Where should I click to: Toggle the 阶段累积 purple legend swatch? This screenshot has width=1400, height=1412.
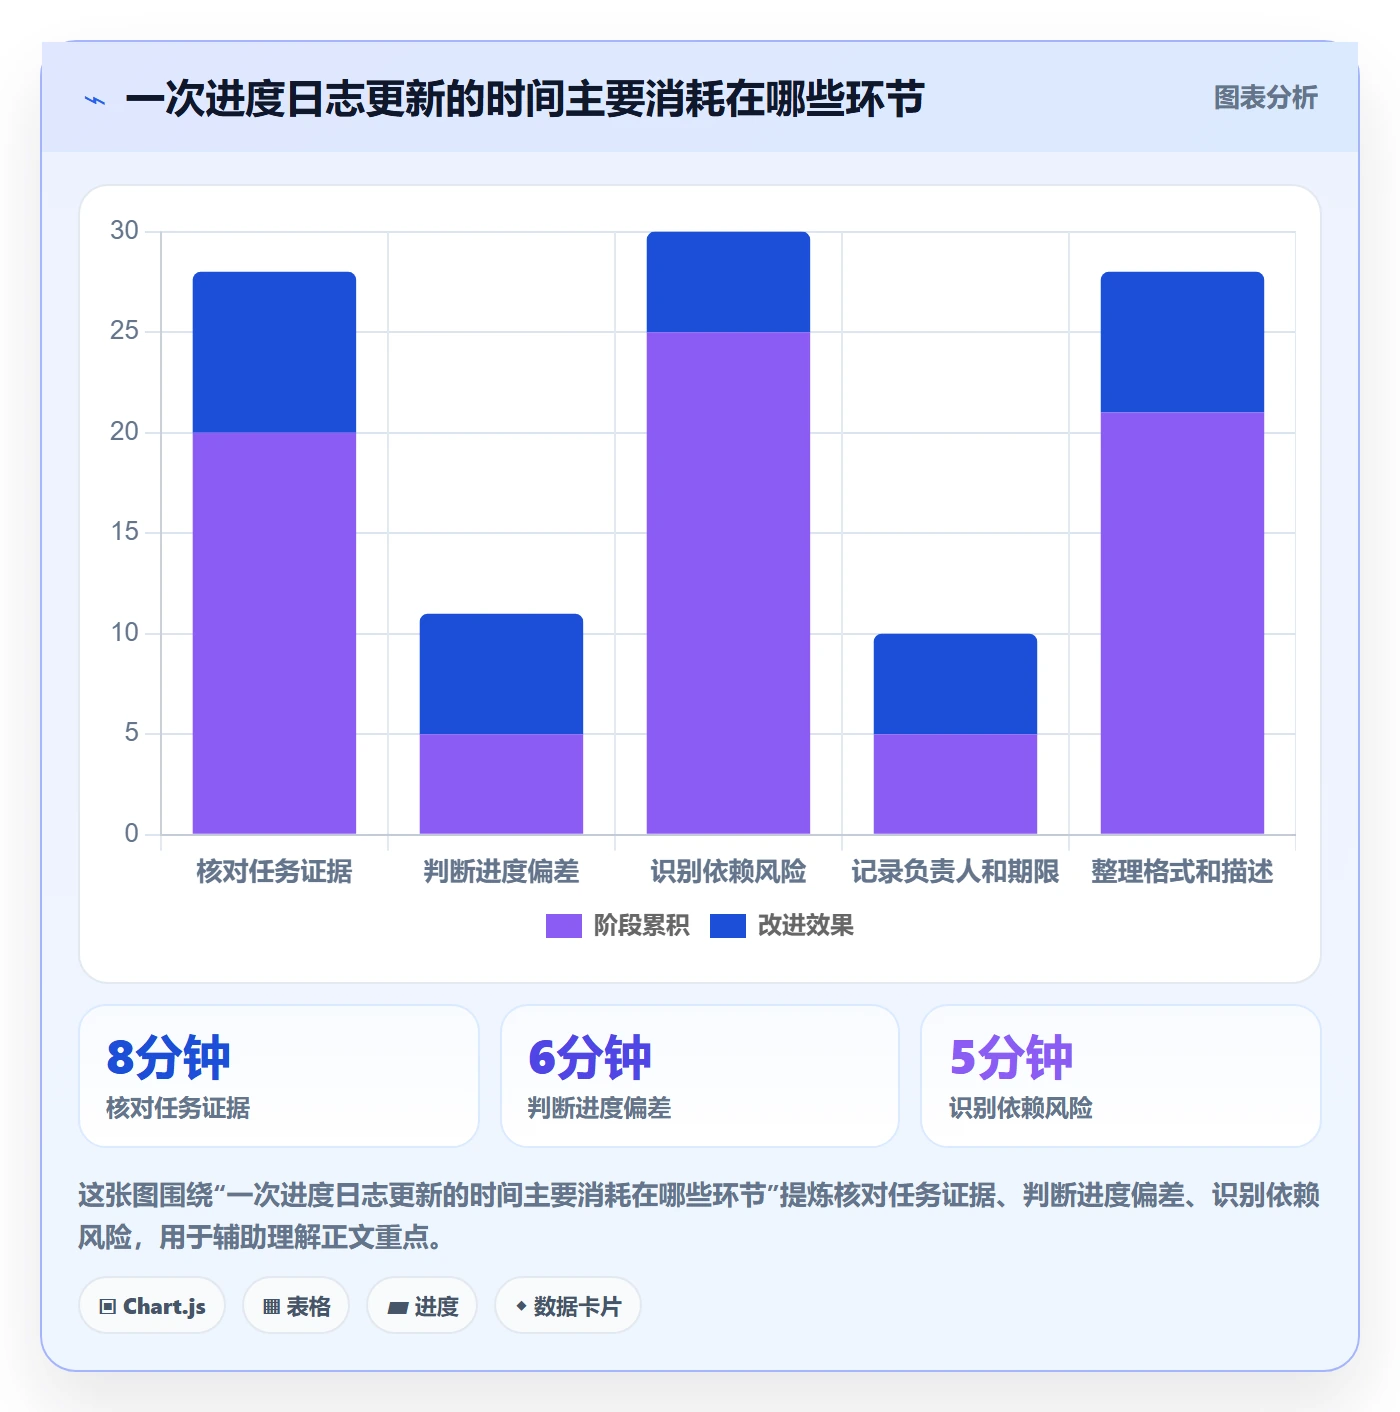[x=563, y=926]
